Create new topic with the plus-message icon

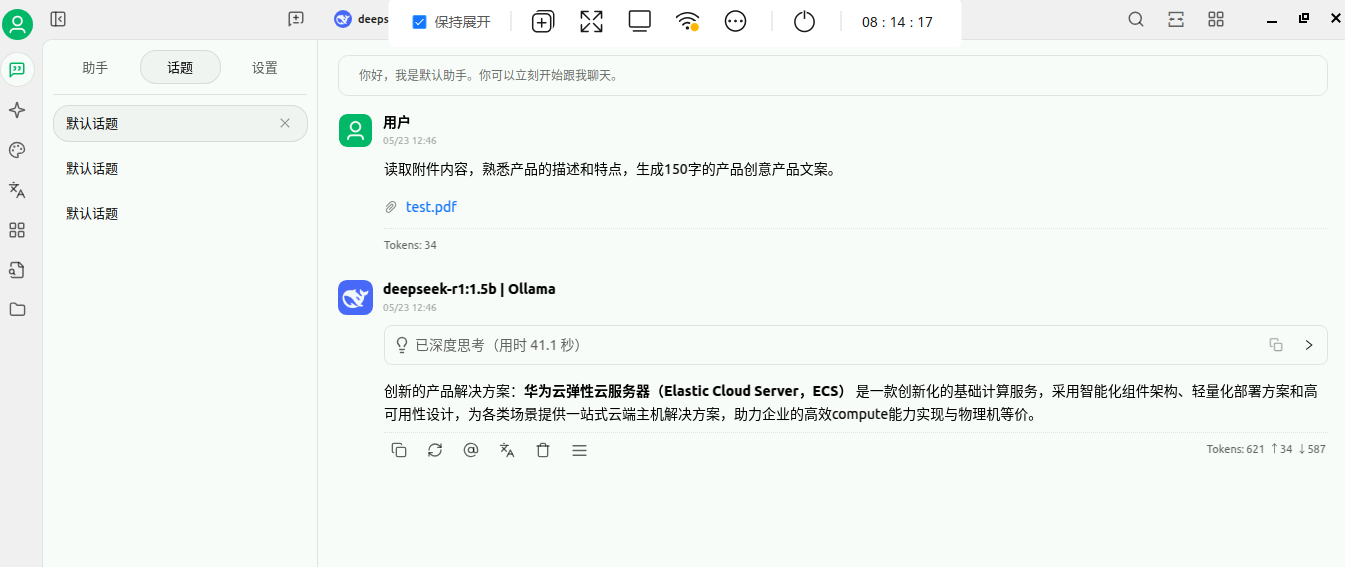296,19
